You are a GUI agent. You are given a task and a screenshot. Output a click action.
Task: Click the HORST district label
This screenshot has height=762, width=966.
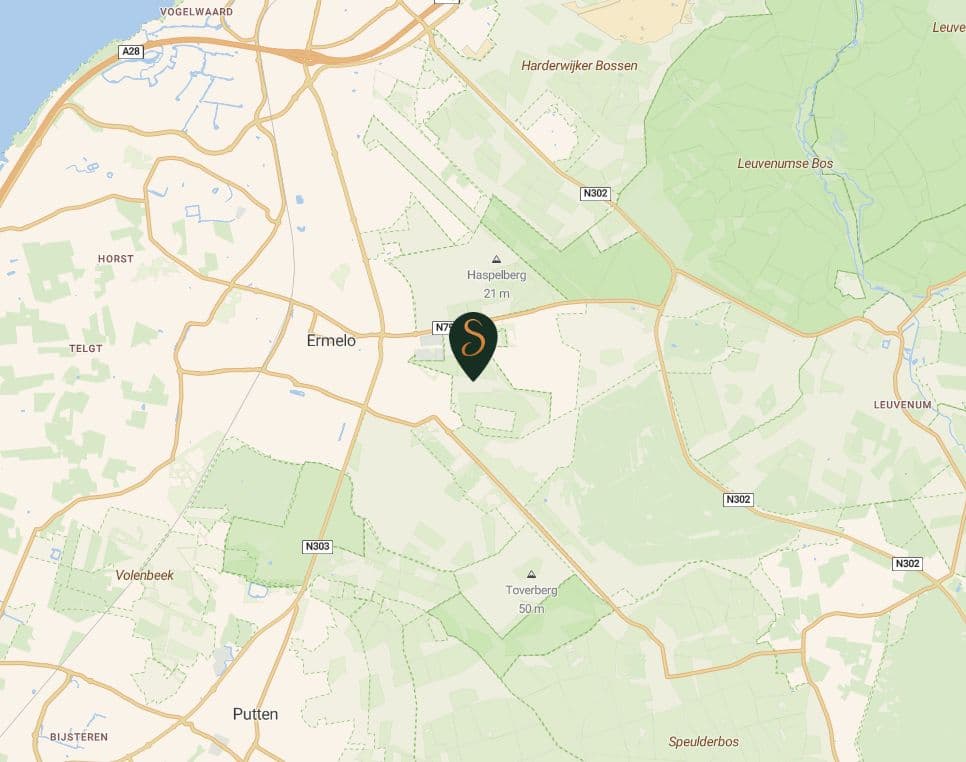click(116, 259)
